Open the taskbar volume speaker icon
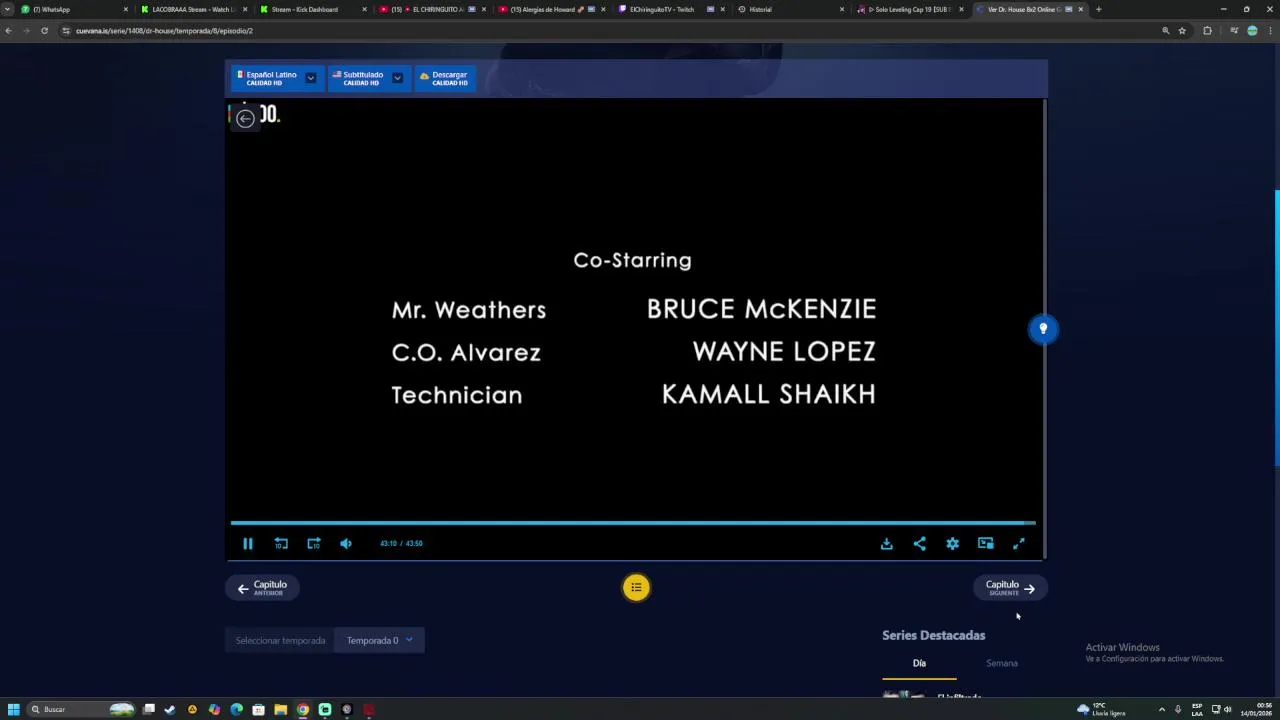This screenshot has height=720, width=1280. click(1227, 709)
